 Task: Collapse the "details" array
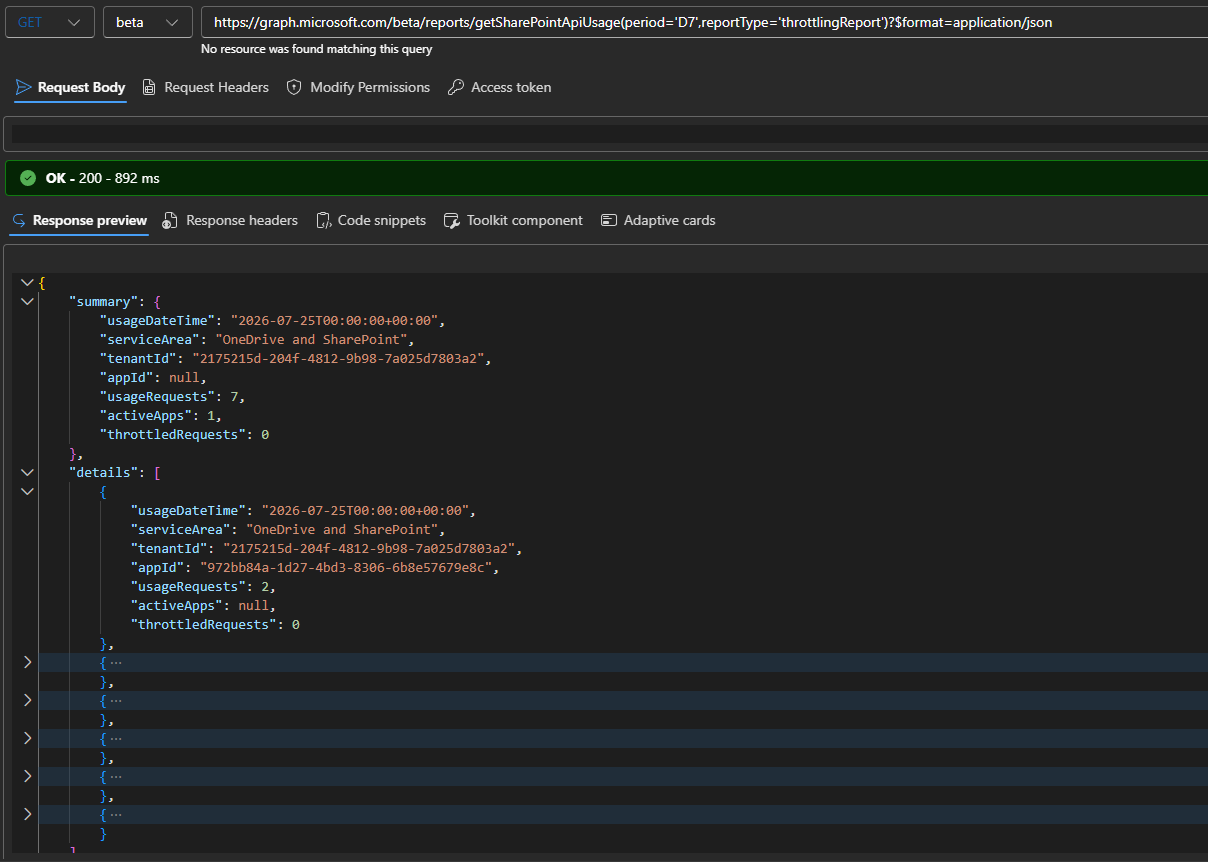(27, 472)
